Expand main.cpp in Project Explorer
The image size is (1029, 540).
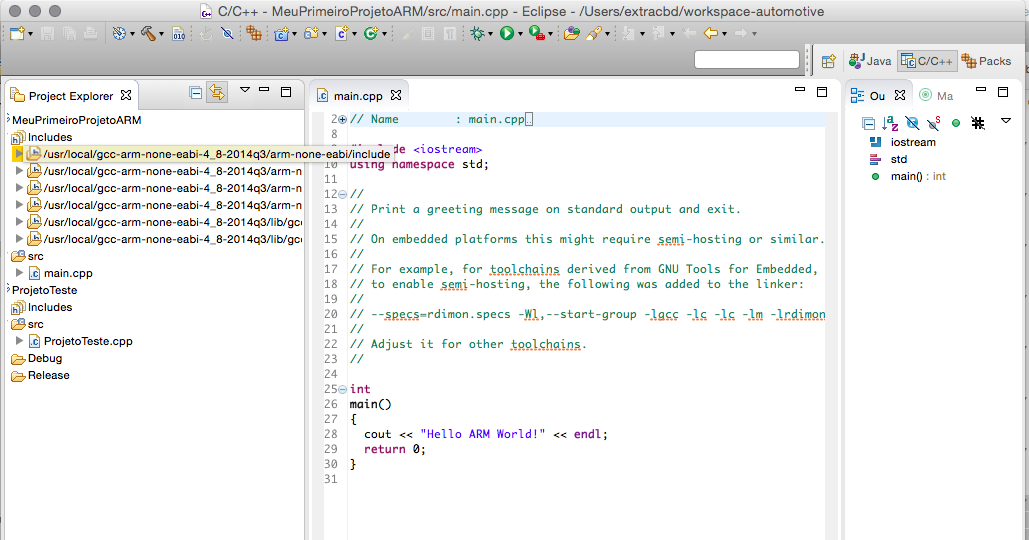pos(19,273)
